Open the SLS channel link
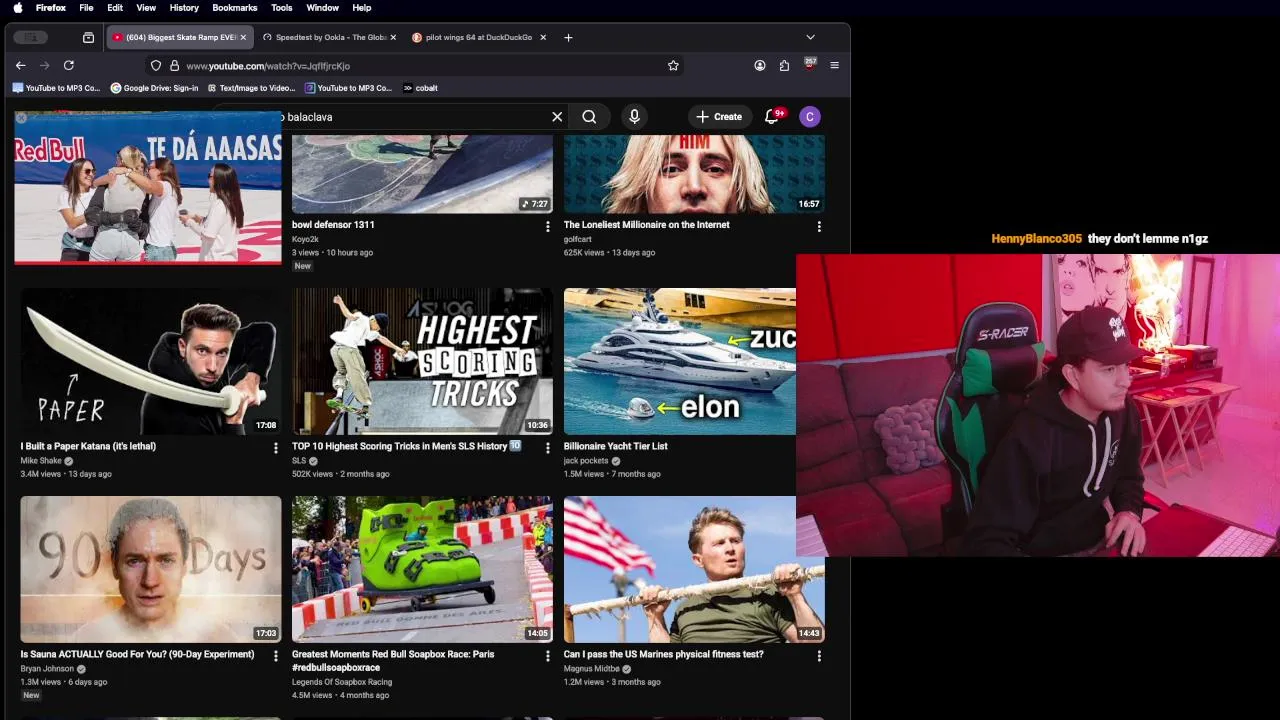This screenshot has width=1280, height=720. (x=299, y=461)
